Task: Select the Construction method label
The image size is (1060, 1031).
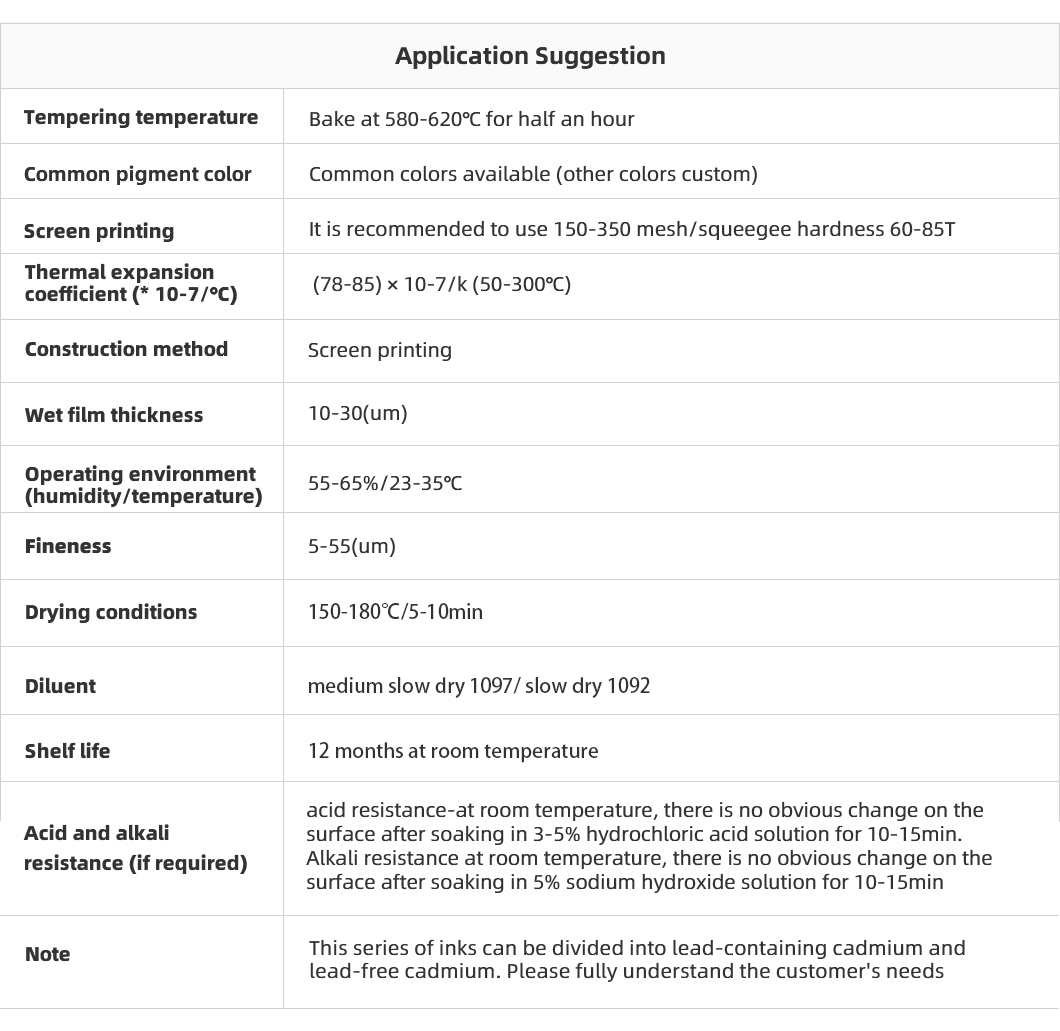Action: (126, 349)
